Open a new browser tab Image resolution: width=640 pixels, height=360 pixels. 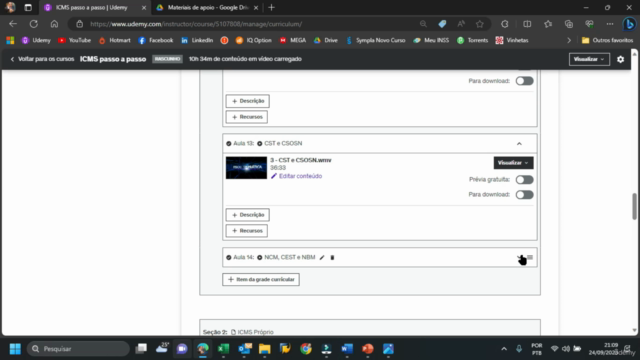[271, 8]
